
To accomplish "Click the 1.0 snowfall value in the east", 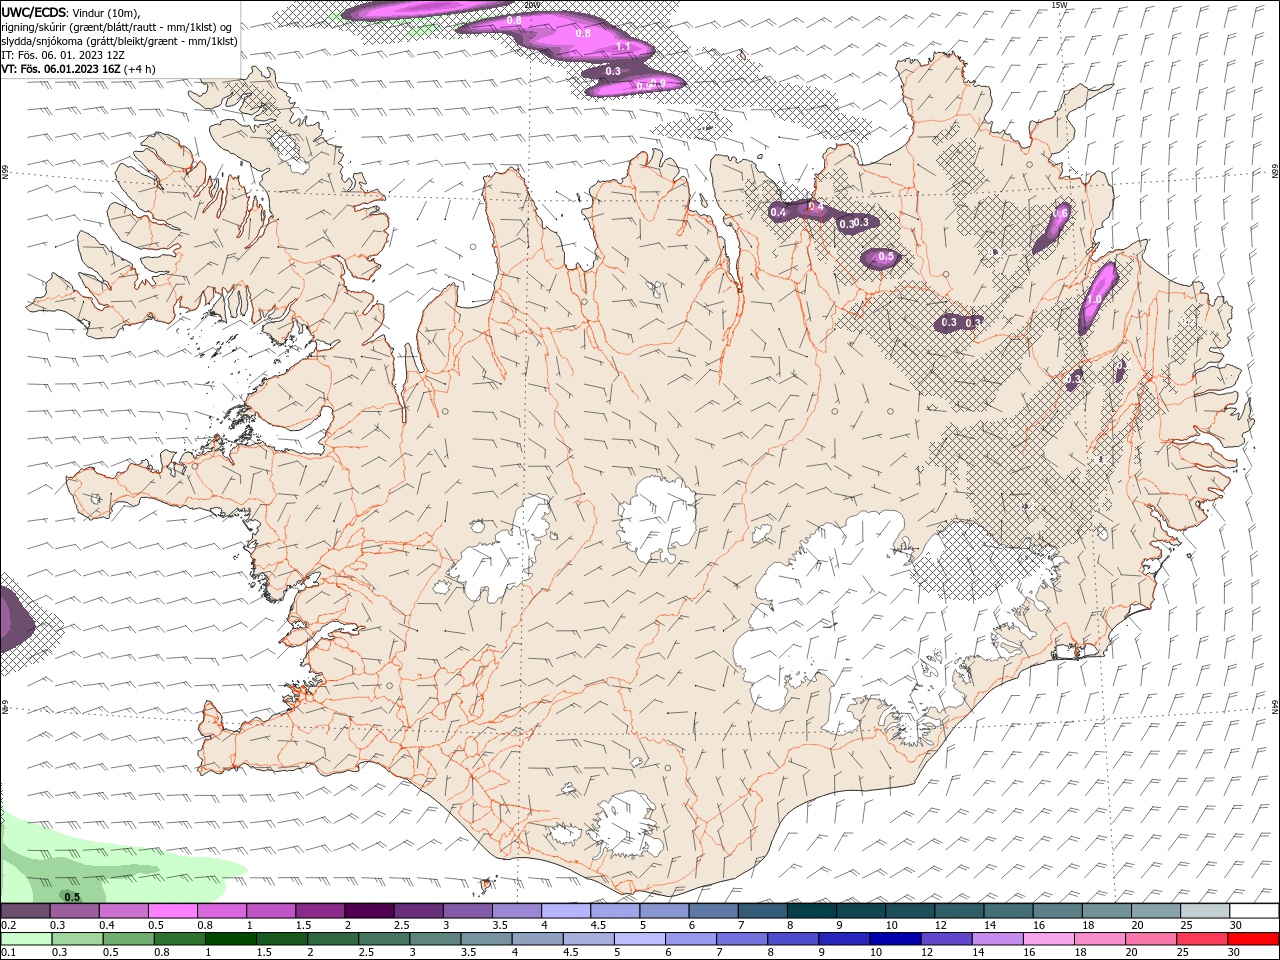I will (1094, 299).
